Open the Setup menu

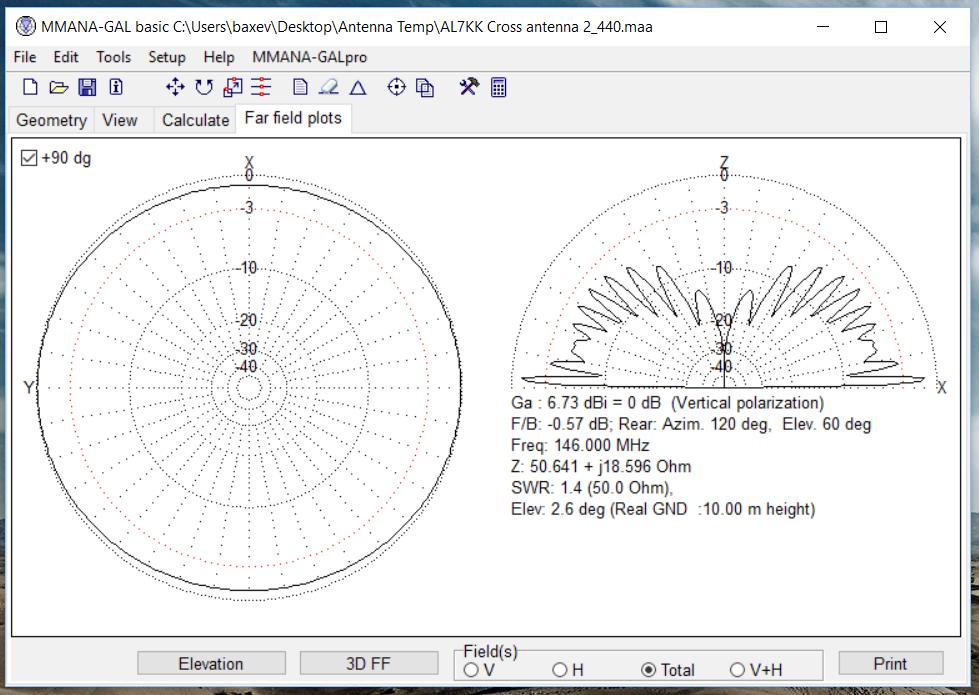click(x=167, y=57)
